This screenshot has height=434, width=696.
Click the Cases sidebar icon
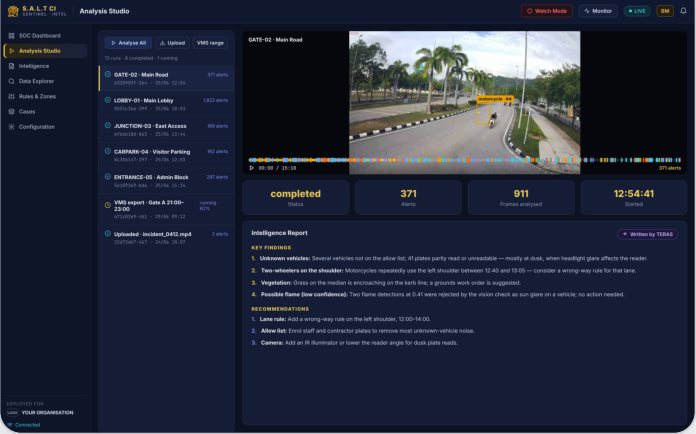click(x=12, y=111)
